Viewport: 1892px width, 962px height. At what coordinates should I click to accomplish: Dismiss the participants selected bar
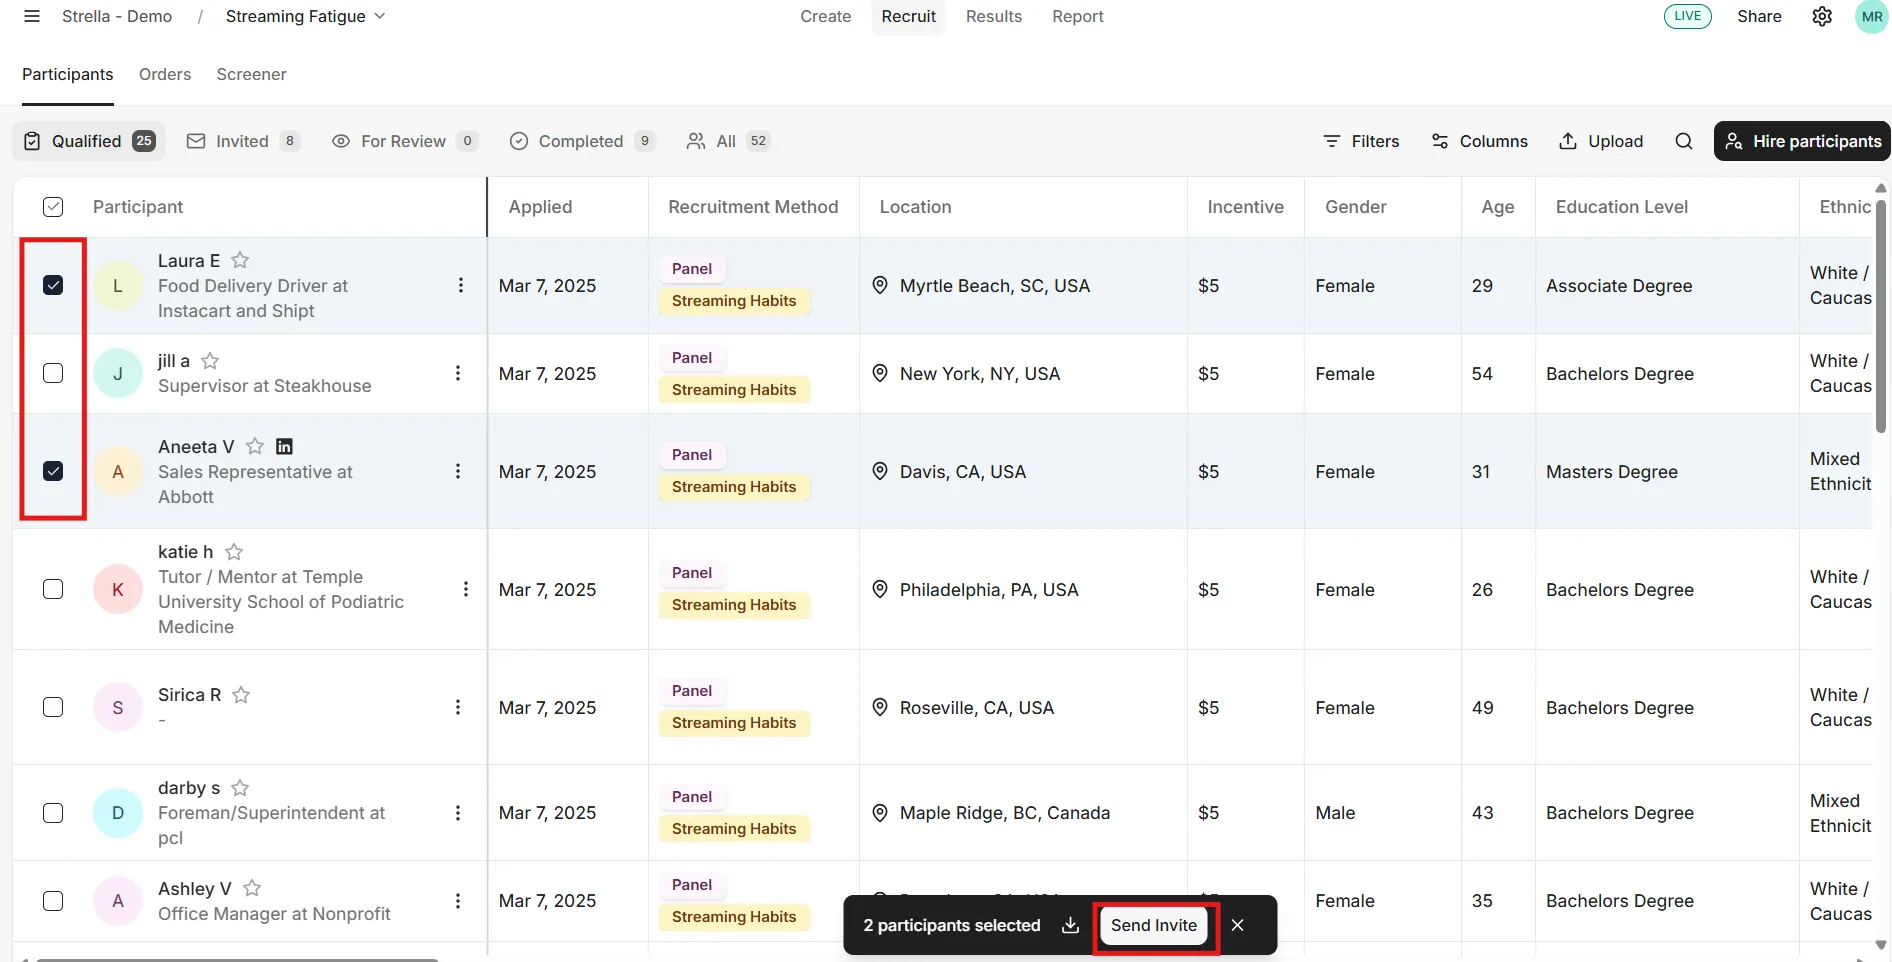tap(1238, 925)
